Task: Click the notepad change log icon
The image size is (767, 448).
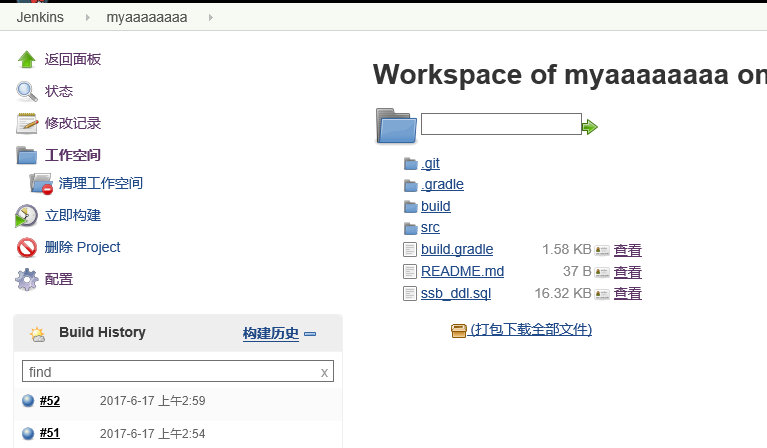Action: click(x=27, y=124)
